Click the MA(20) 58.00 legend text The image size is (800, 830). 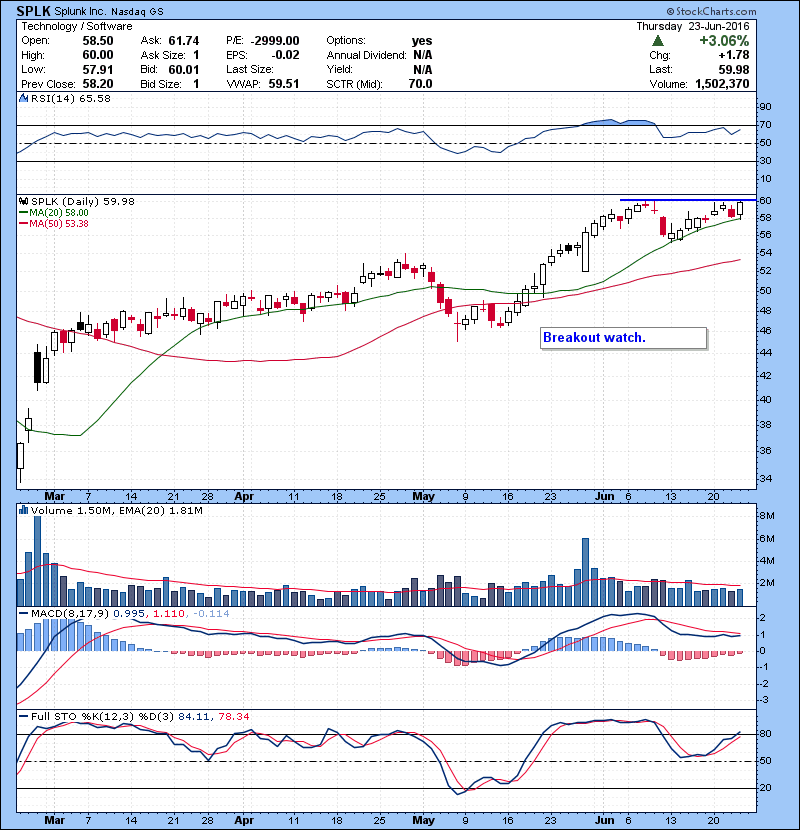click(59, 213)
